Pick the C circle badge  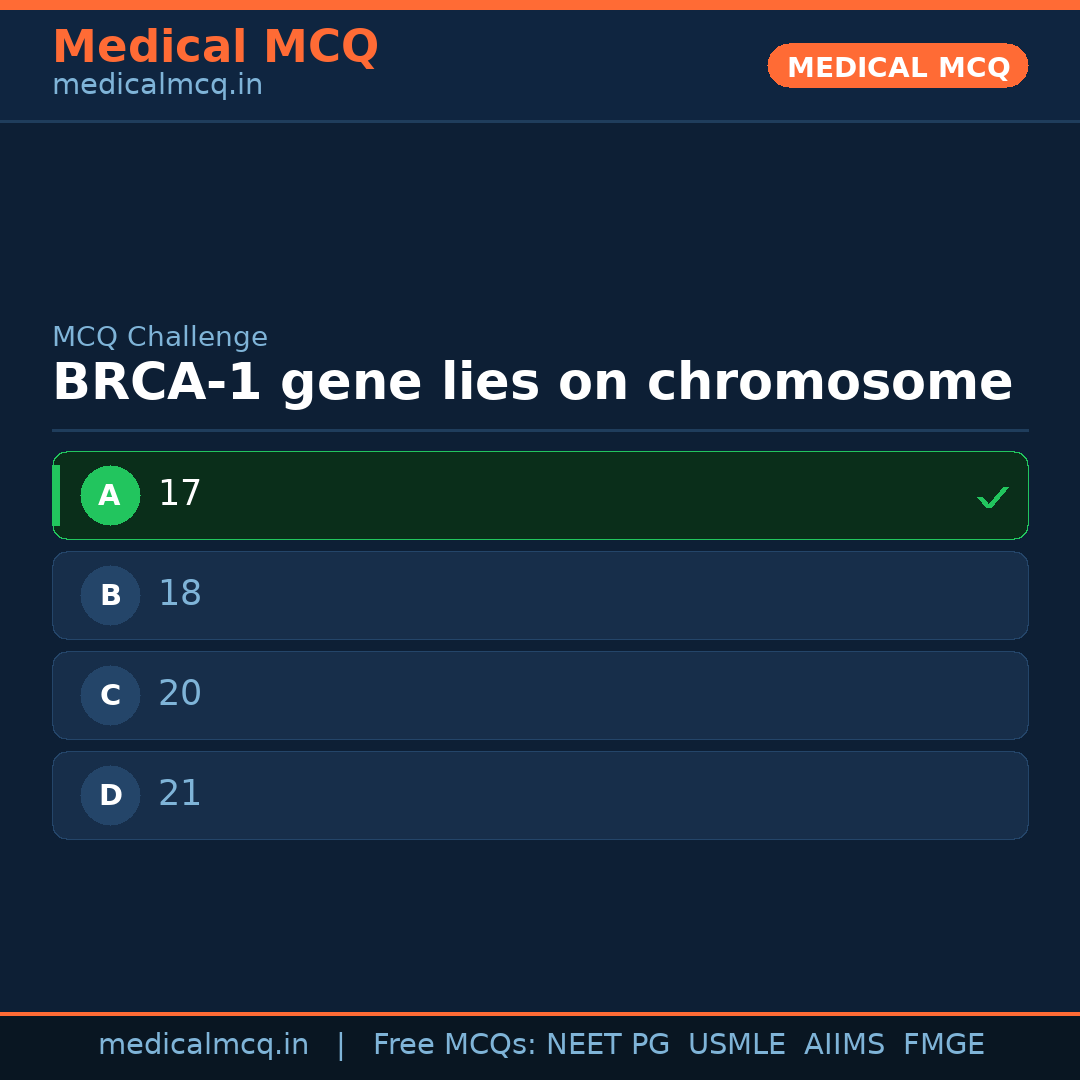110,695
